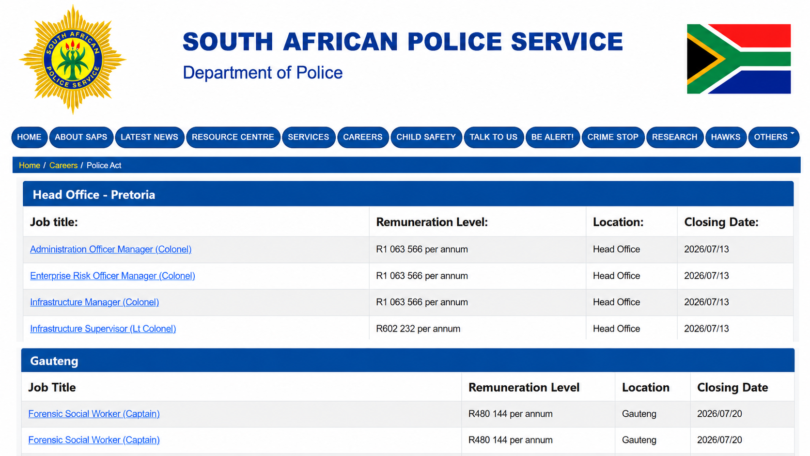The width and height of the screenshot is (810, 456).
Task: Click 'Head Office' location in Enterprise Risk row
Action: coord(616,276)
